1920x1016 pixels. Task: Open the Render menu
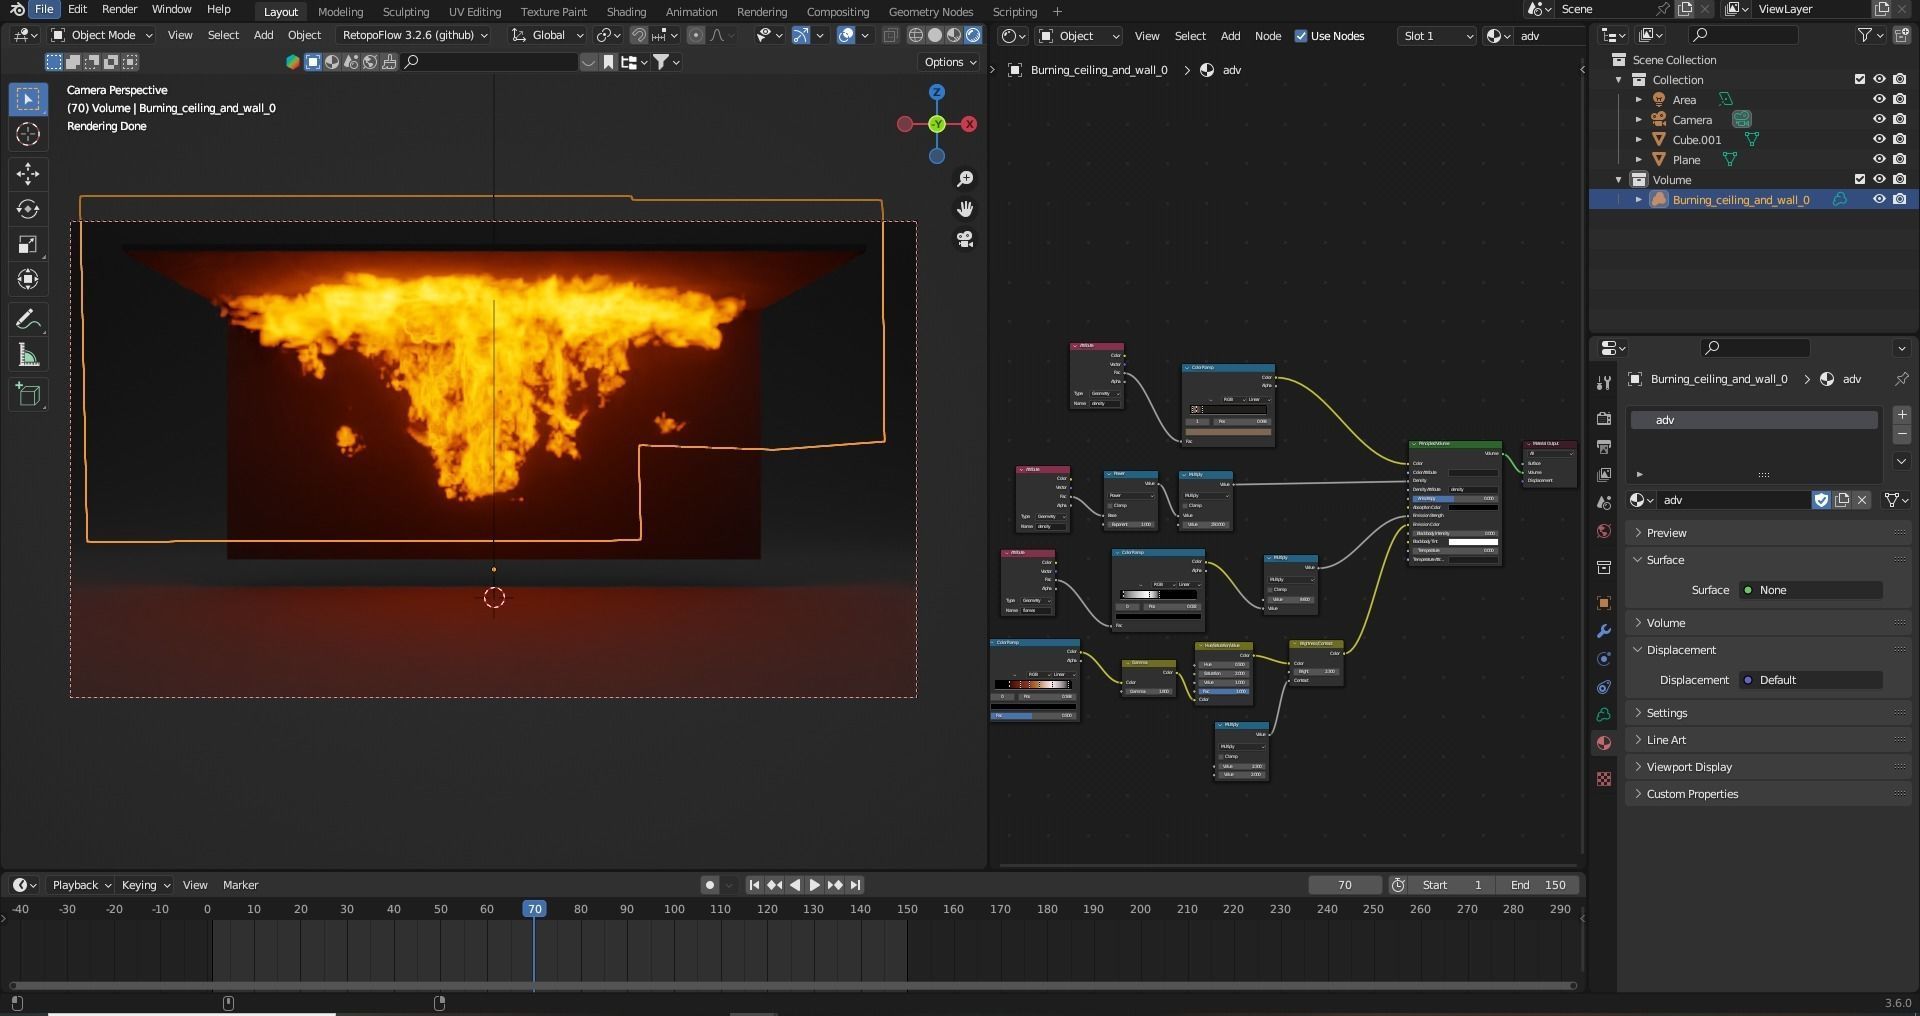[119, 9]
